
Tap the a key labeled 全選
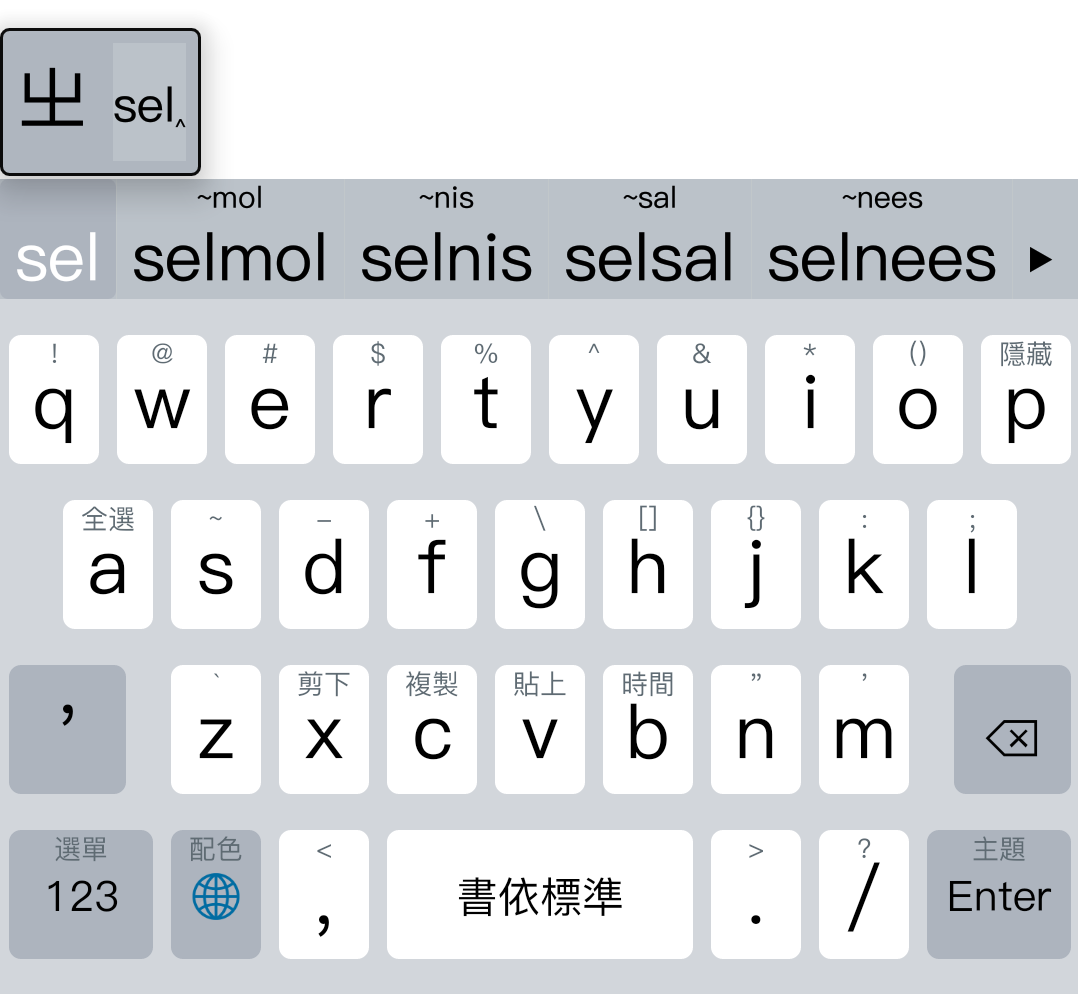click(108, 564)
